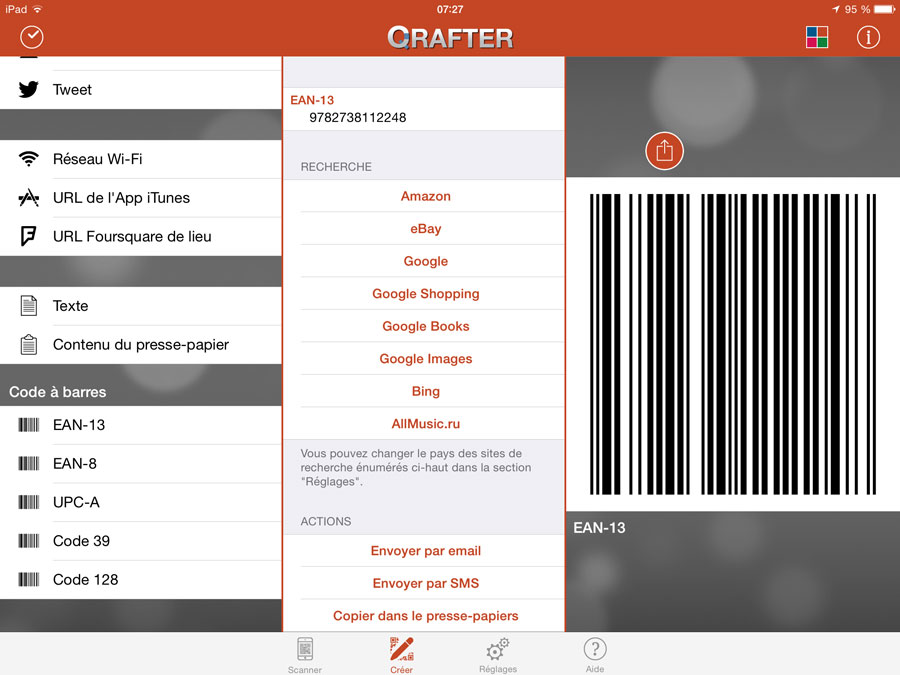Tap the generated barcode image
The image size is (900, 675).
(733, 344)
